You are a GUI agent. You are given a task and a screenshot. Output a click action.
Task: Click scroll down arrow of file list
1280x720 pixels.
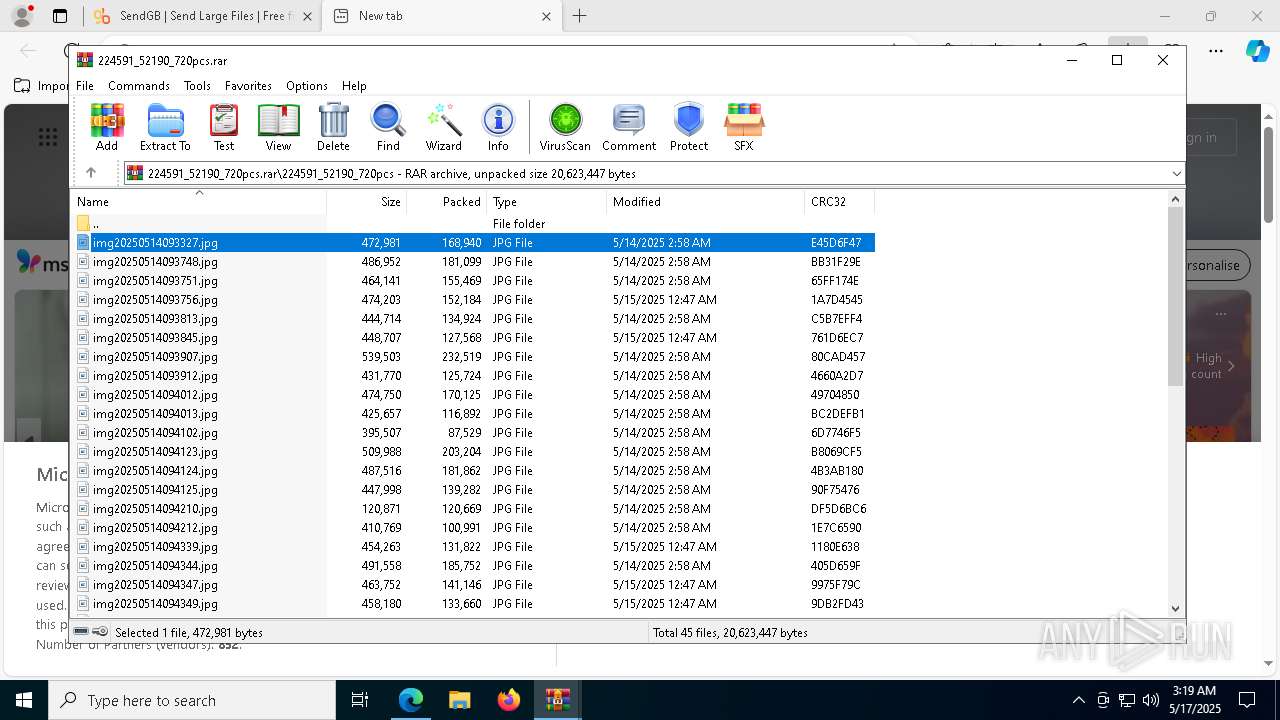[x=1175, y=608]
